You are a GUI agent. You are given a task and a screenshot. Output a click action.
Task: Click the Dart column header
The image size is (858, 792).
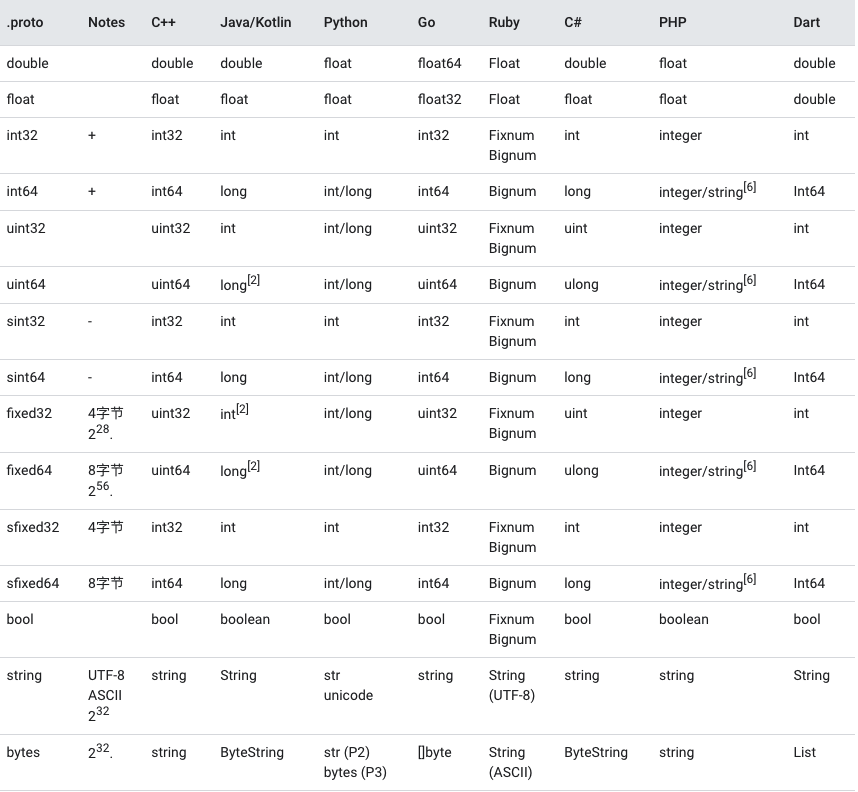[807, 22]
